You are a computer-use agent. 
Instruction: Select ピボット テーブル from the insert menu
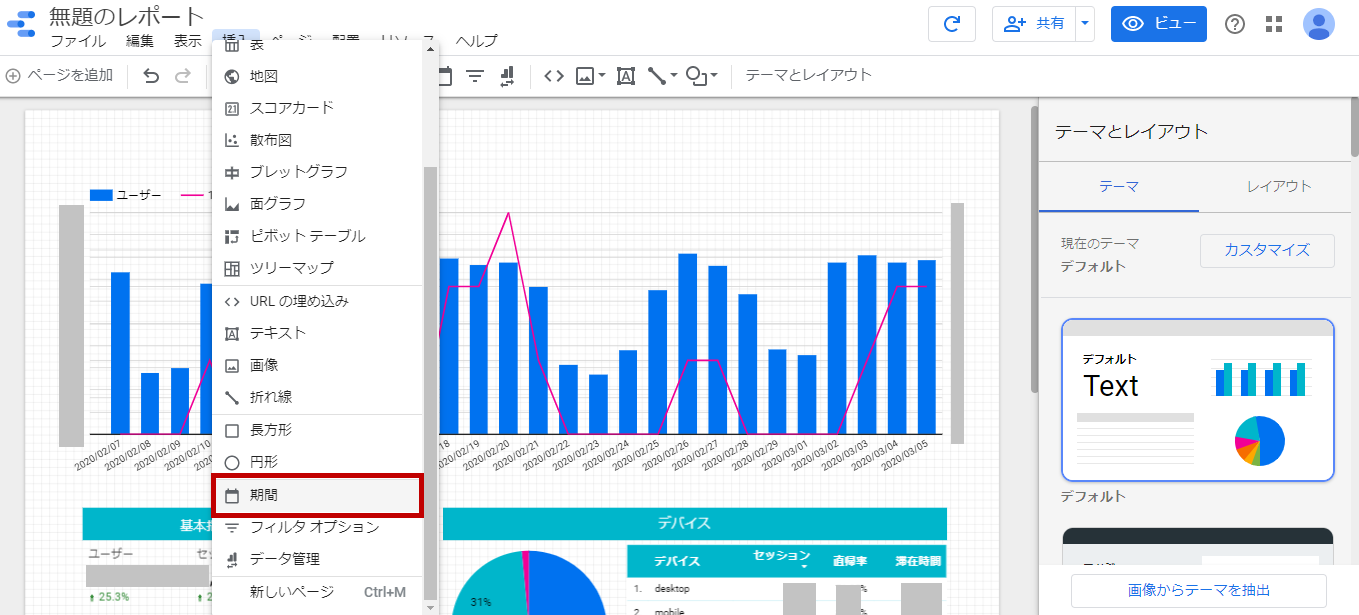[x=318, y=236]
